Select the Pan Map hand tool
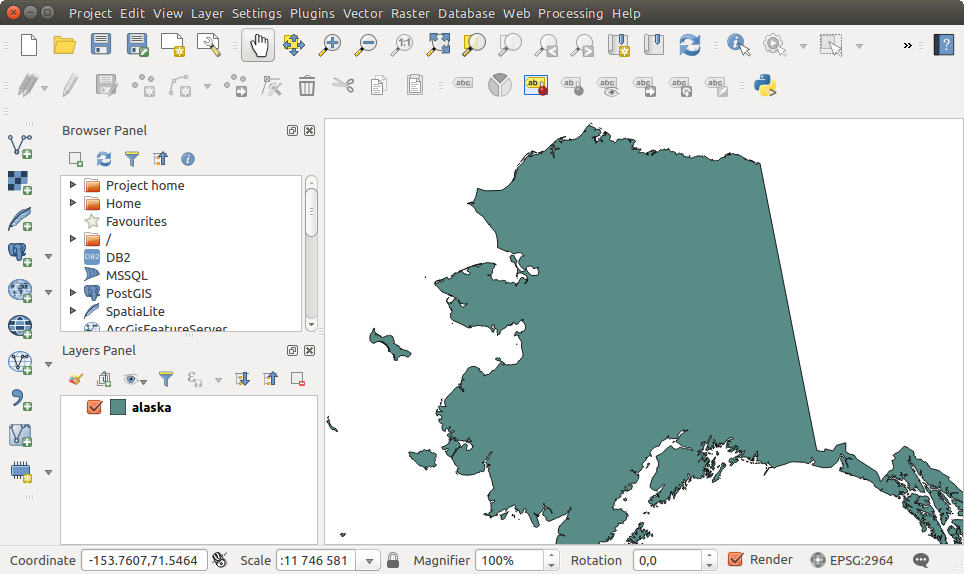The height and width of the screenshot is (574, 964). [259, 45]
